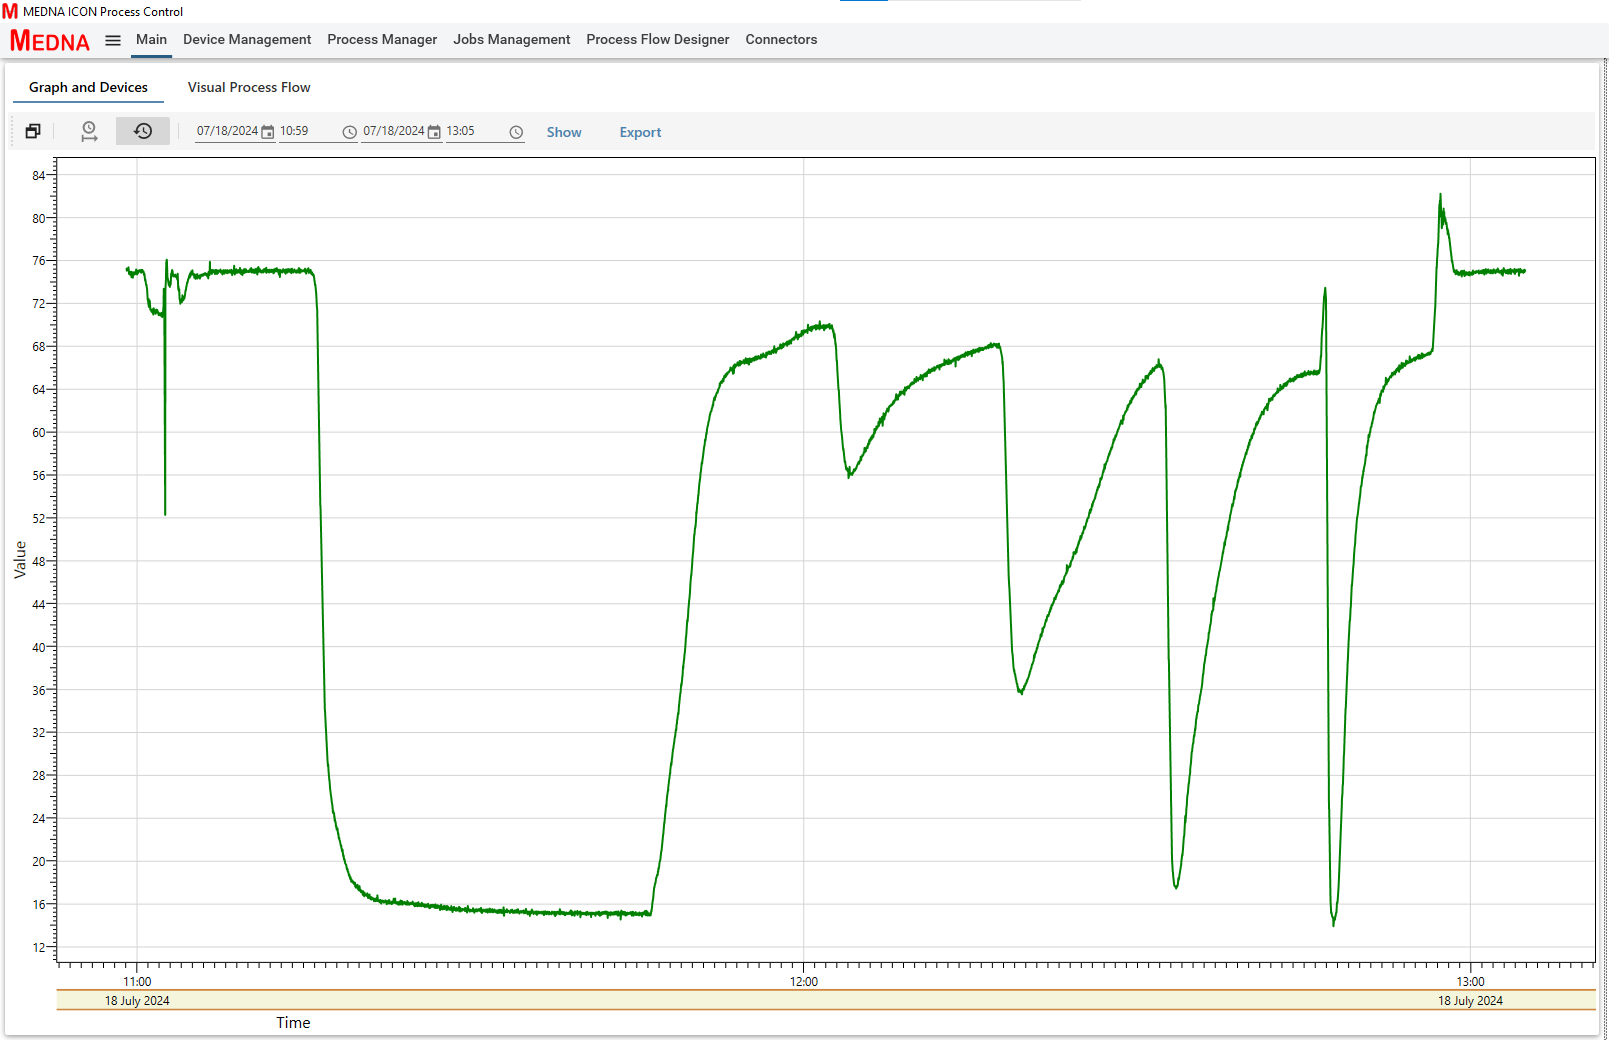Open the hamburger menu next to MEDNA logo
Screen dimensions: 1609x1040
113,41
